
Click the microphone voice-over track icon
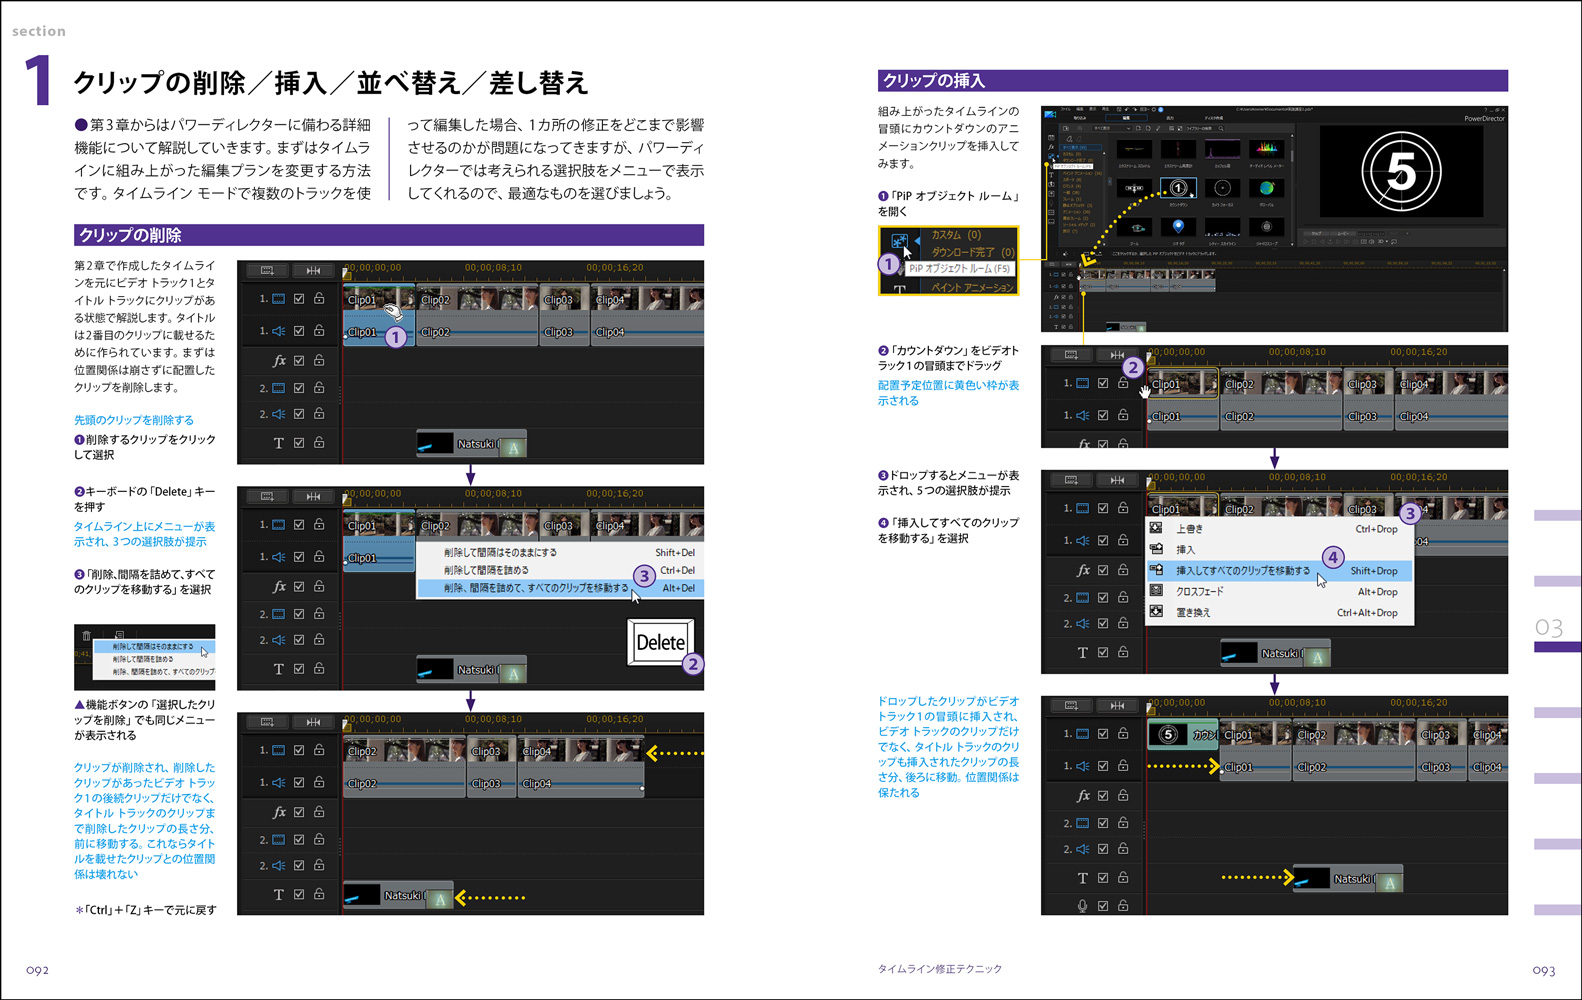[1082, 906]
